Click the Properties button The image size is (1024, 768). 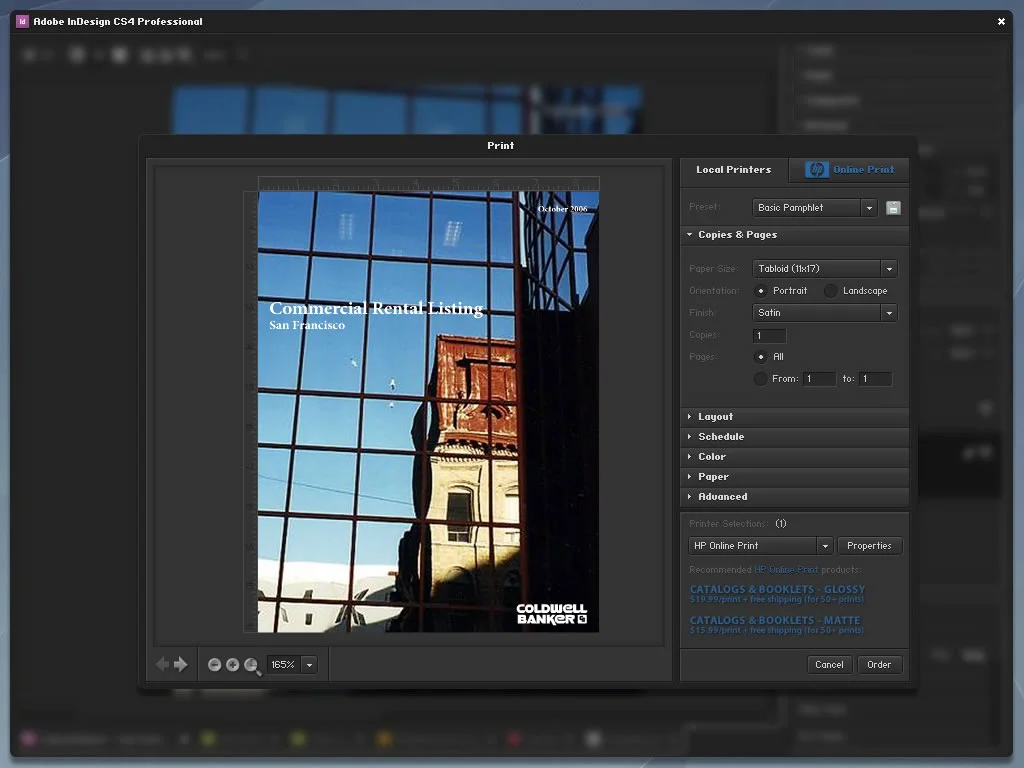869,545
